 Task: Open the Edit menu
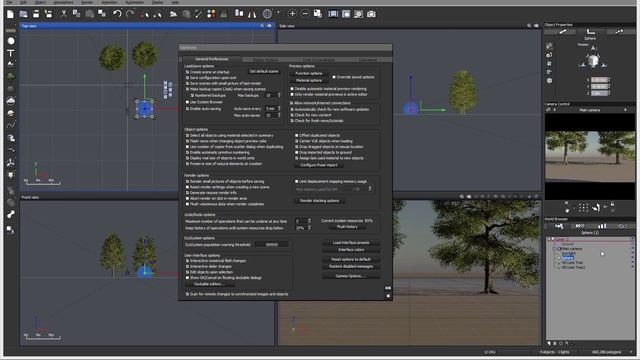[x=23, y=2]
